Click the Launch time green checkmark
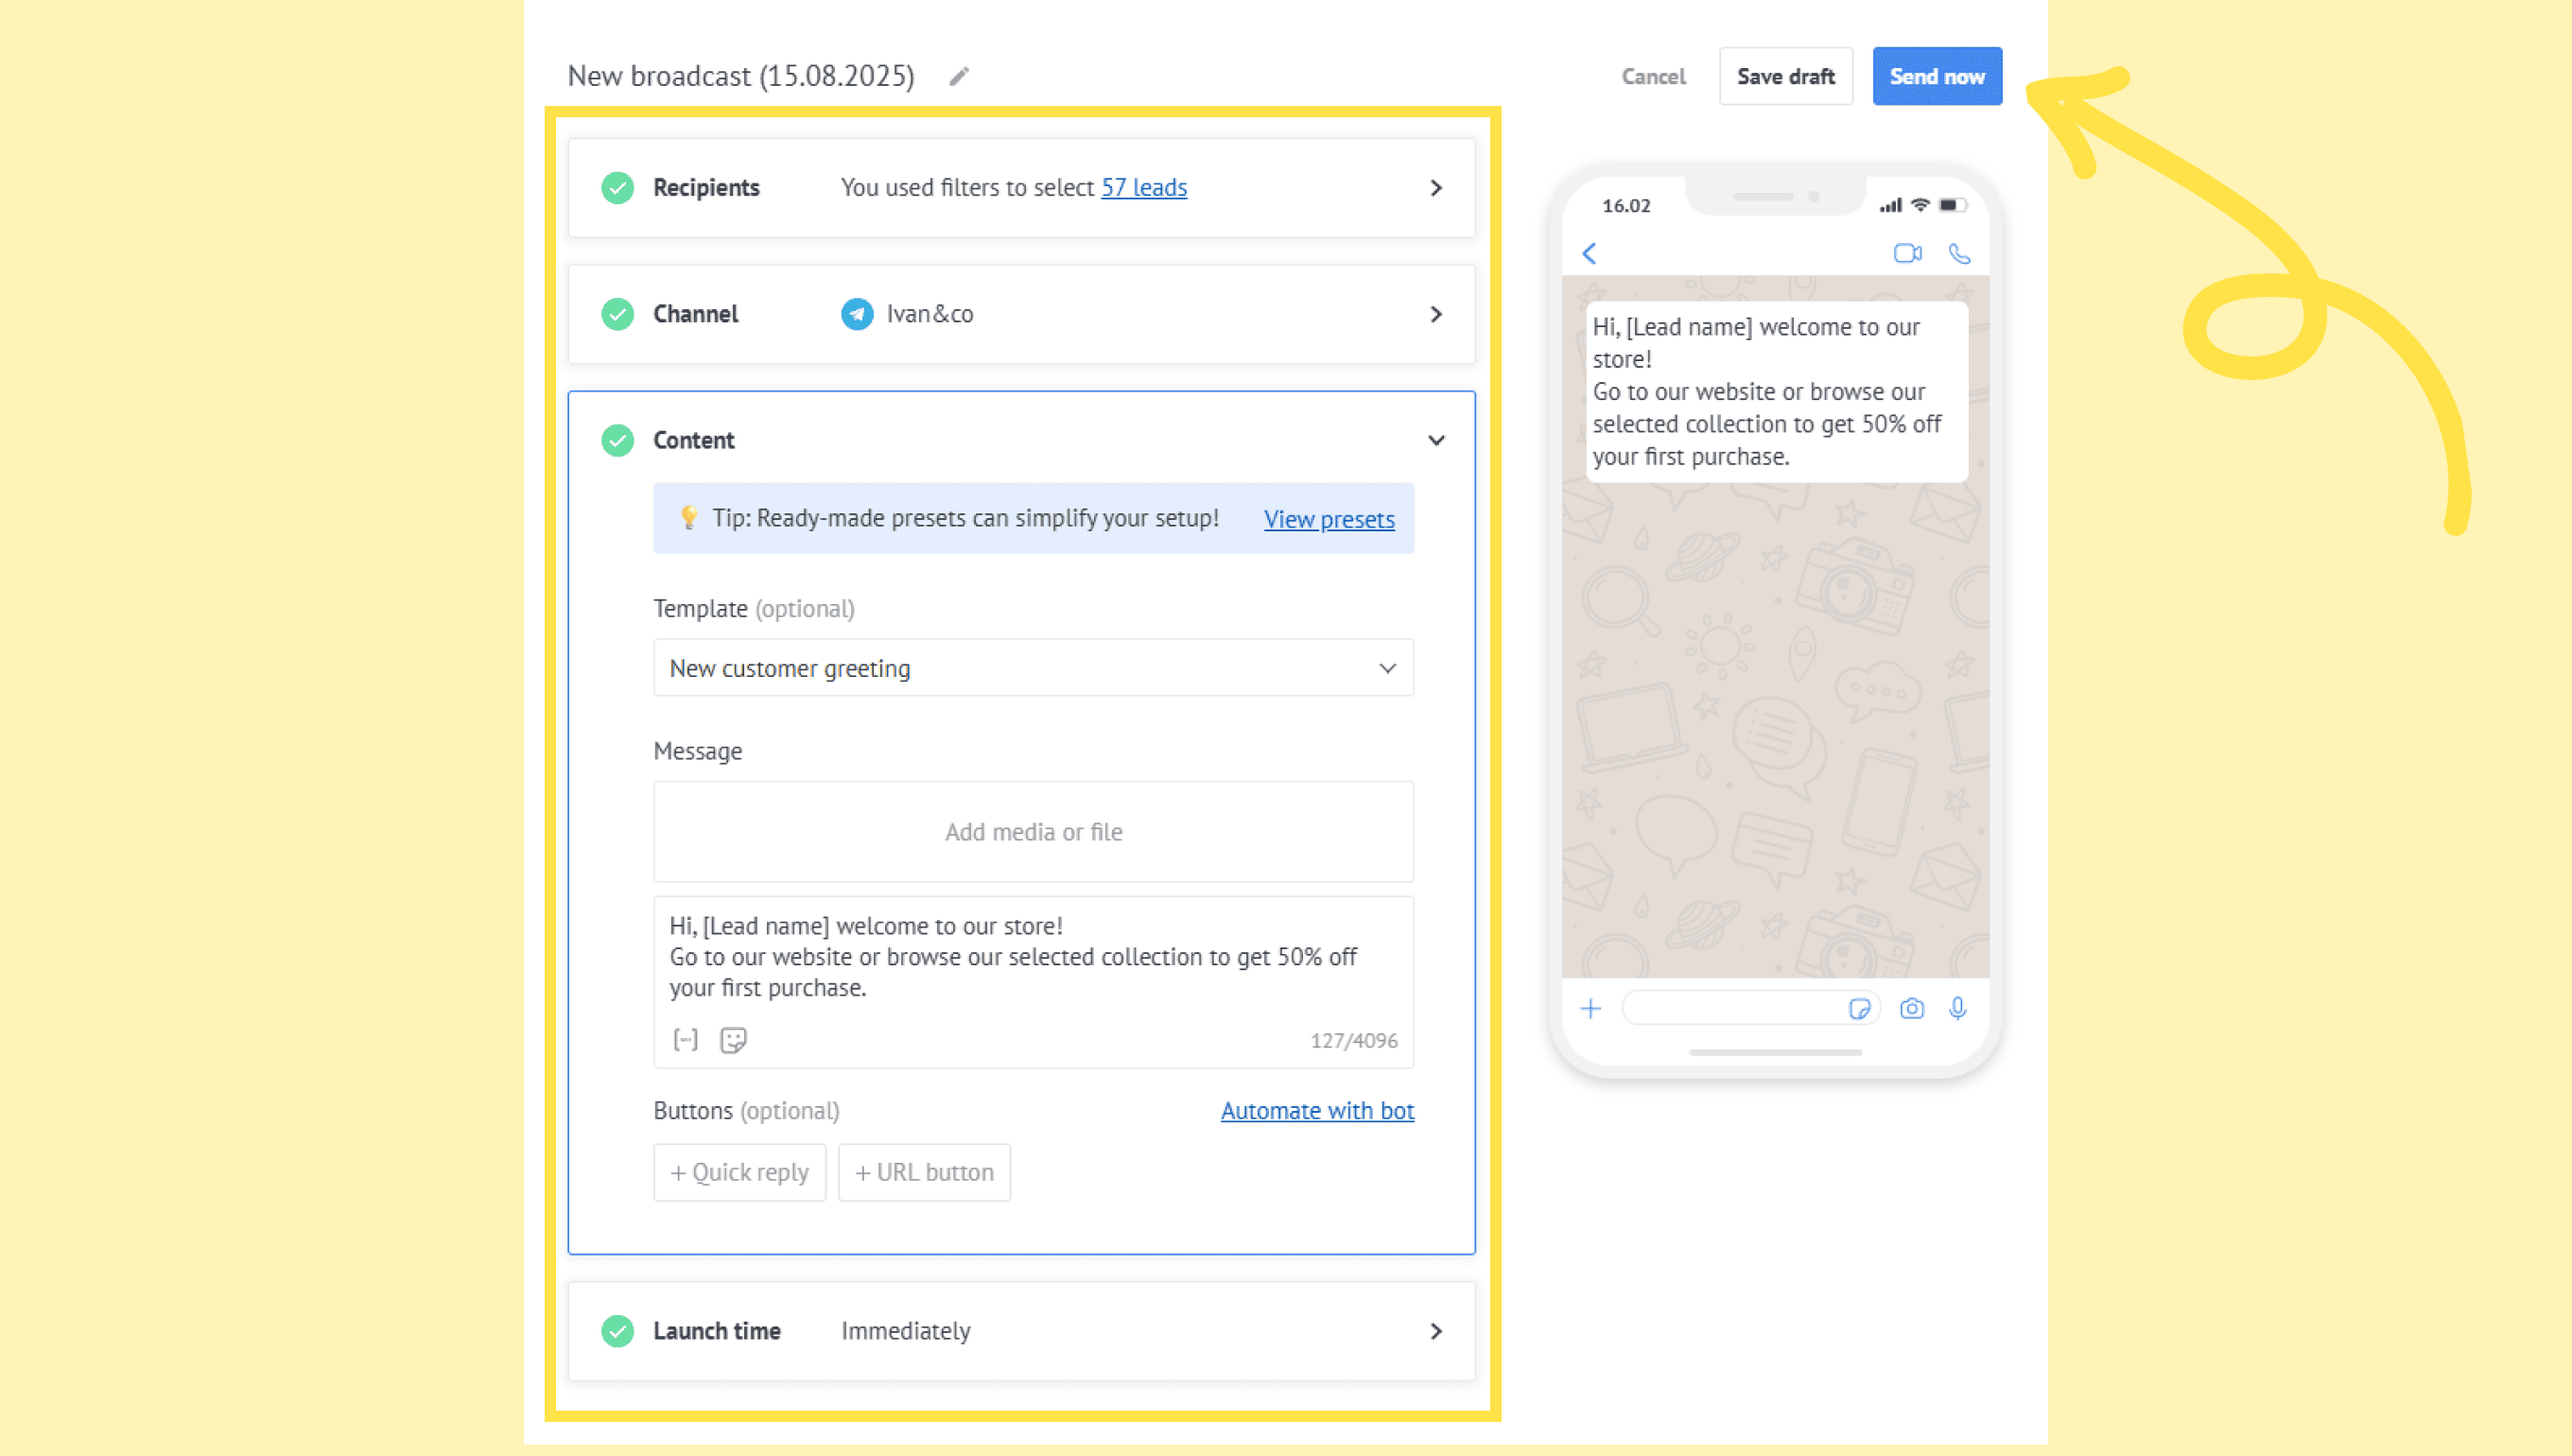The width and height of the screenshot is (2572, 1456). (618, 1331)
